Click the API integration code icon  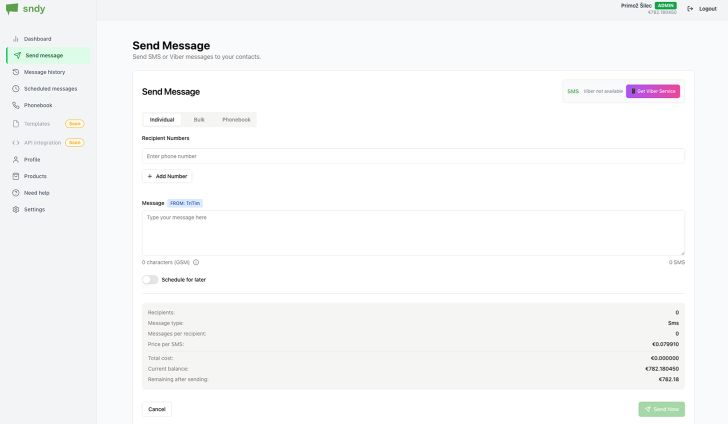point(16,143)
